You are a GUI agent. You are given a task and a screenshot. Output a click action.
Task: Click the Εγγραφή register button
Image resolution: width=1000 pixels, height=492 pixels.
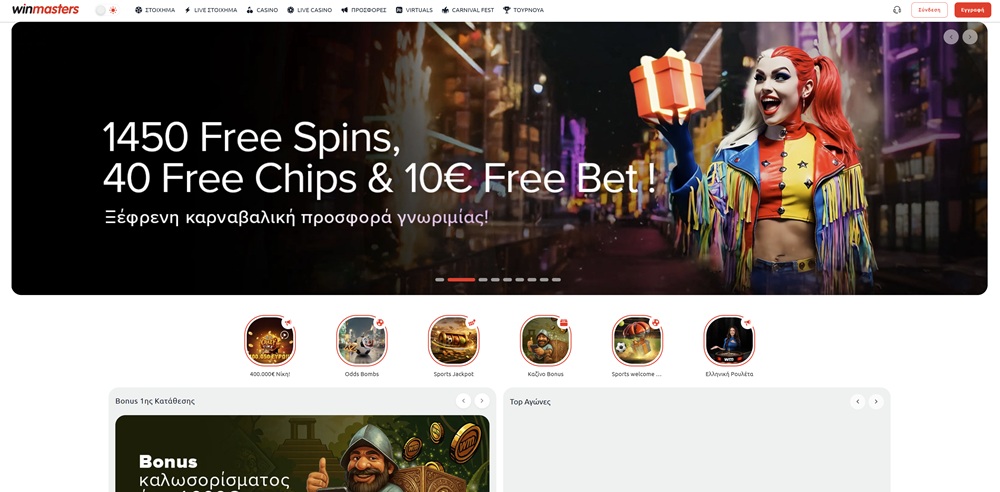973,10
